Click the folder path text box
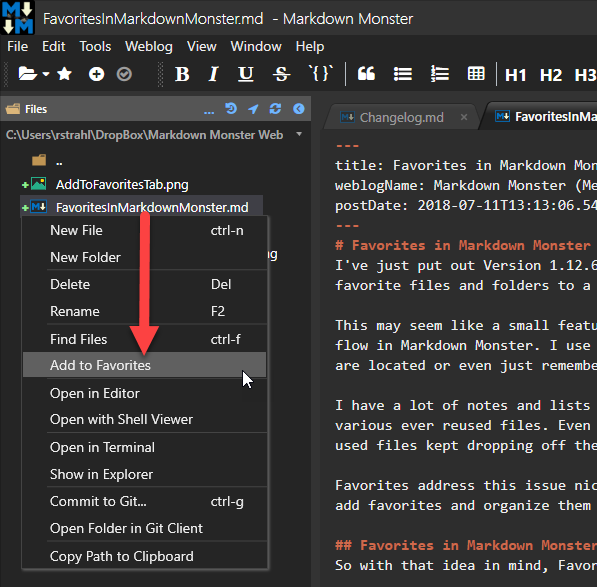The image size is (597, 587). (x=145, y=135)
